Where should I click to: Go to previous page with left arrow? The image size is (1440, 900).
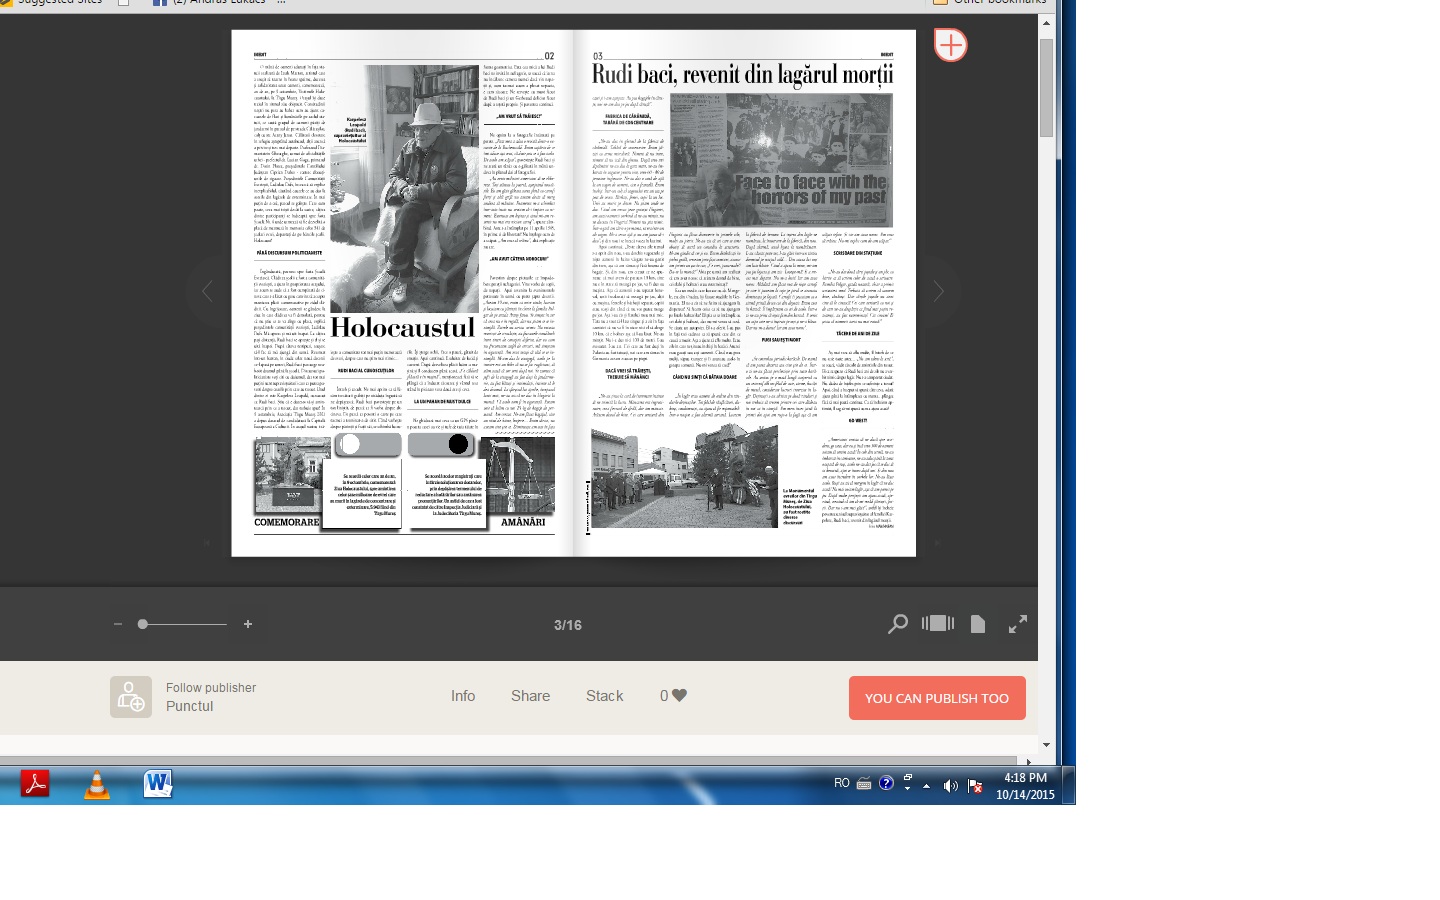(x=207, y=292)
